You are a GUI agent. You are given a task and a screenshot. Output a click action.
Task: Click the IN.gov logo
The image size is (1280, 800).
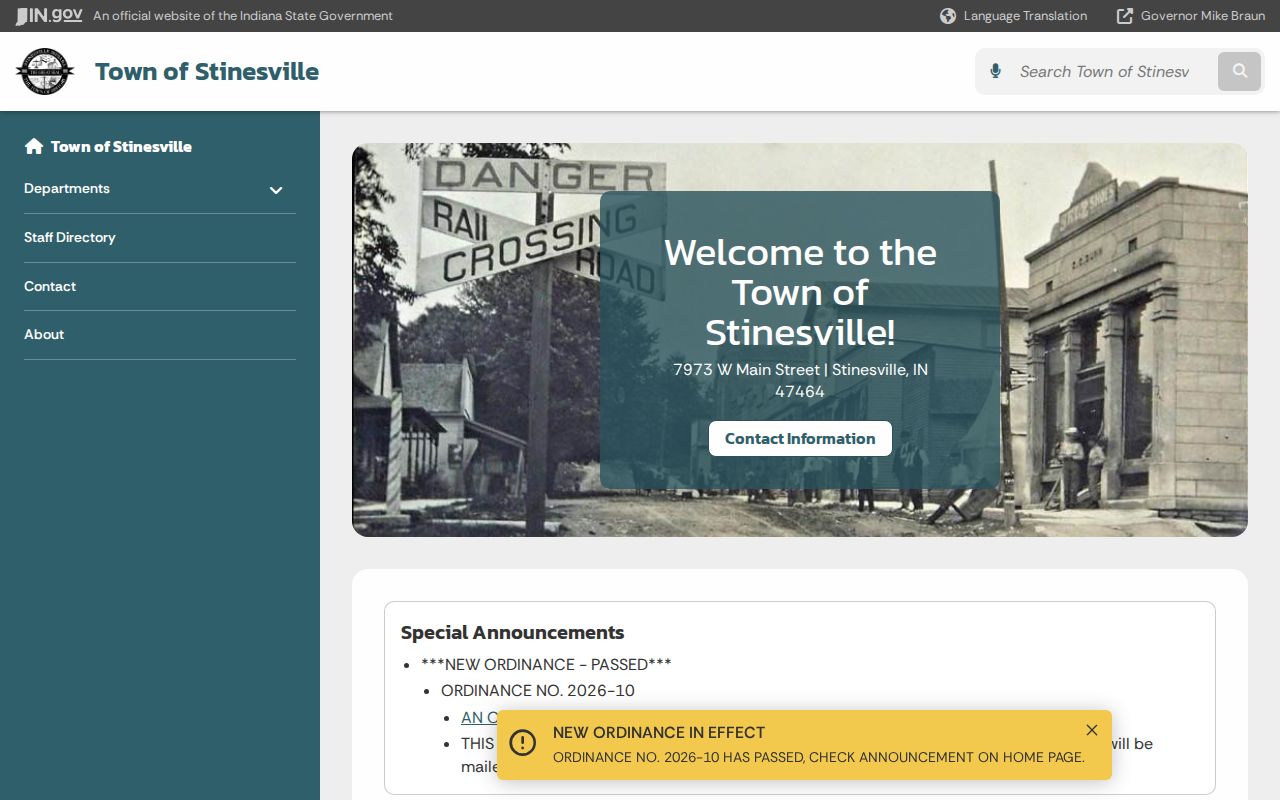[x=48, y=15]
